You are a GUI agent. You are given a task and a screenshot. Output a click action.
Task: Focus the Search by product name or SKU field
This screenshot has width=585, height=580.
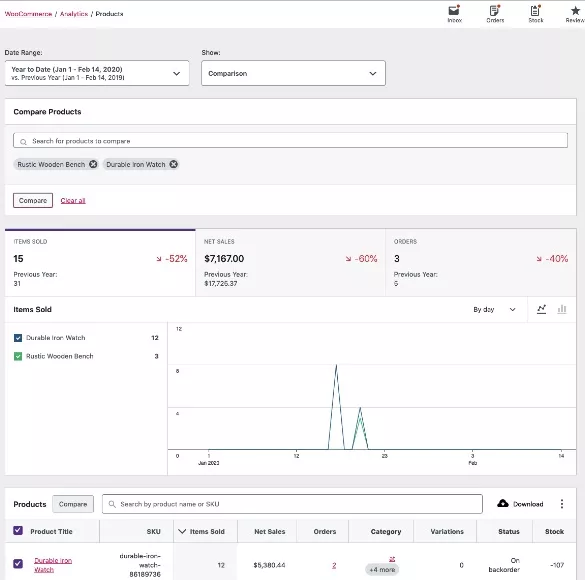tap(292, 504)
